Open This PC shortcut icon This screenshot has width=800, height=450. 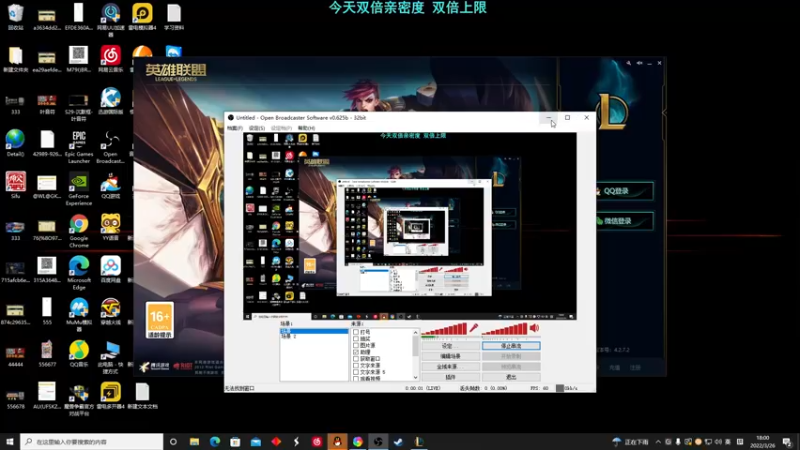click(110, 357)
